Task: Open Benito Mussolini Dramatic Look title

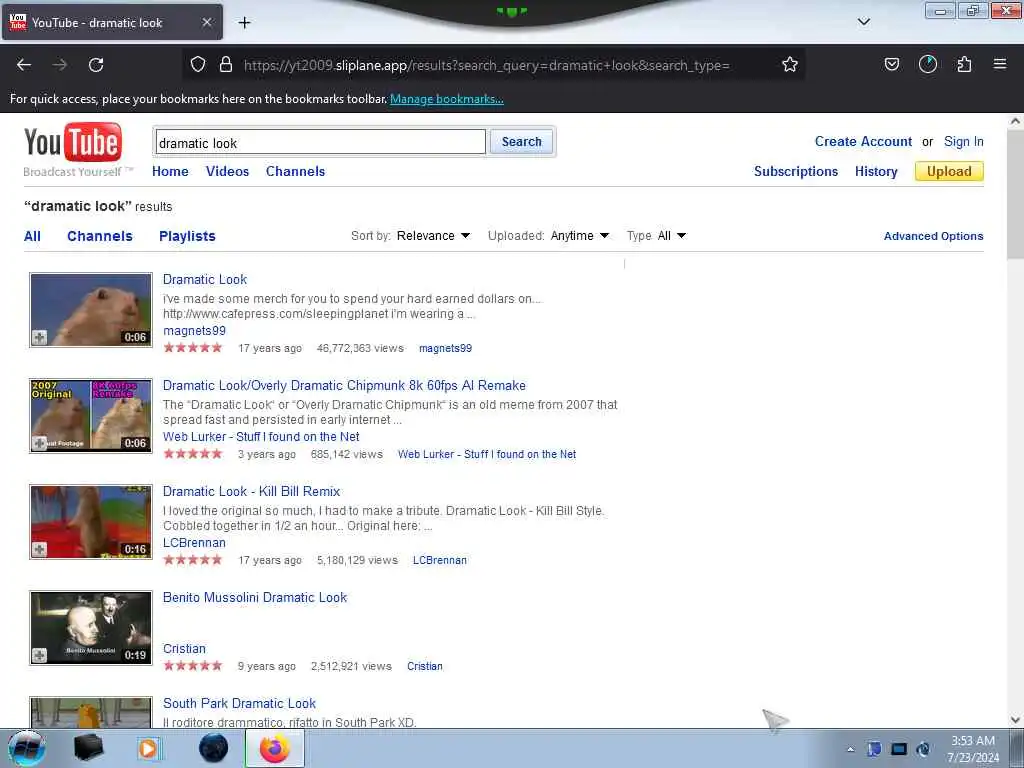Action: point(255,598)
